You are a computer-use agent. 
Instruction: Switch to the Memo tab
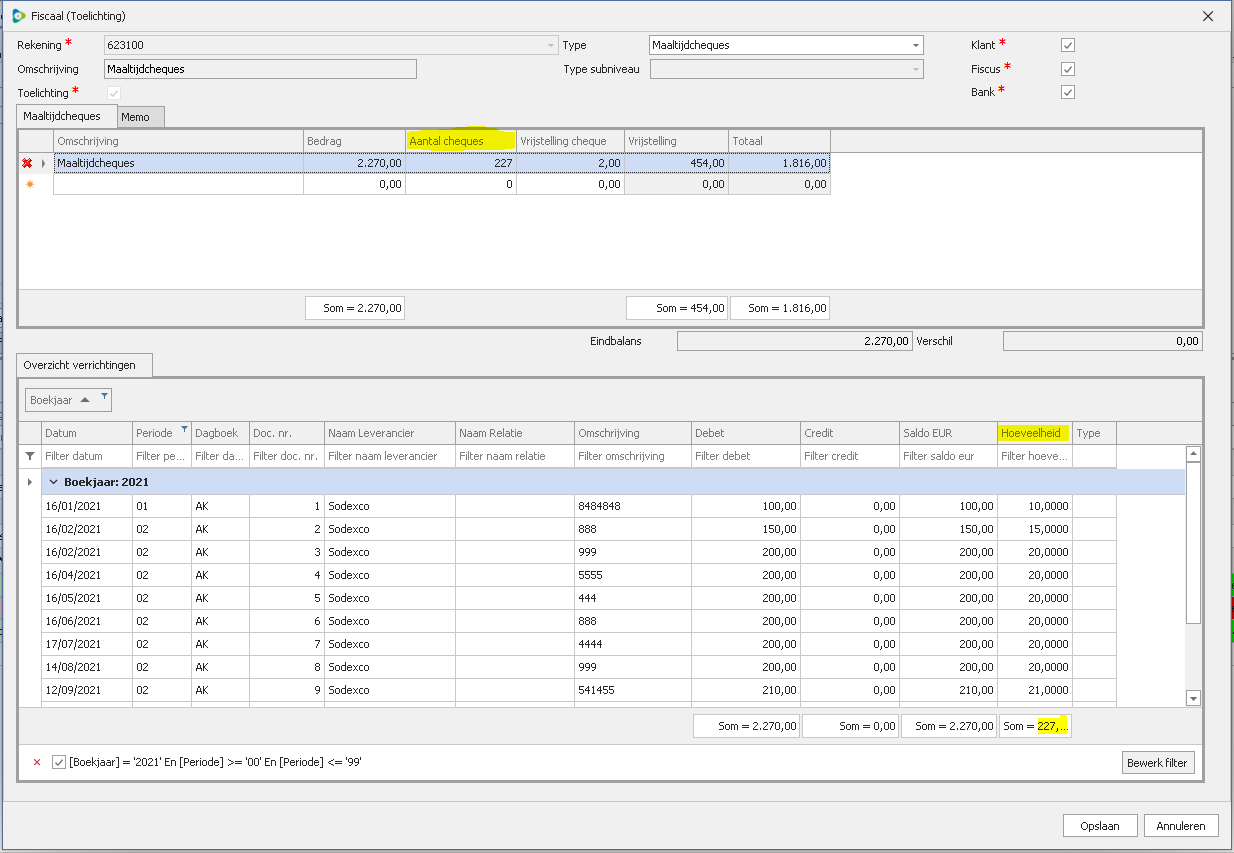pyautogui.click(x=136, y=117)
